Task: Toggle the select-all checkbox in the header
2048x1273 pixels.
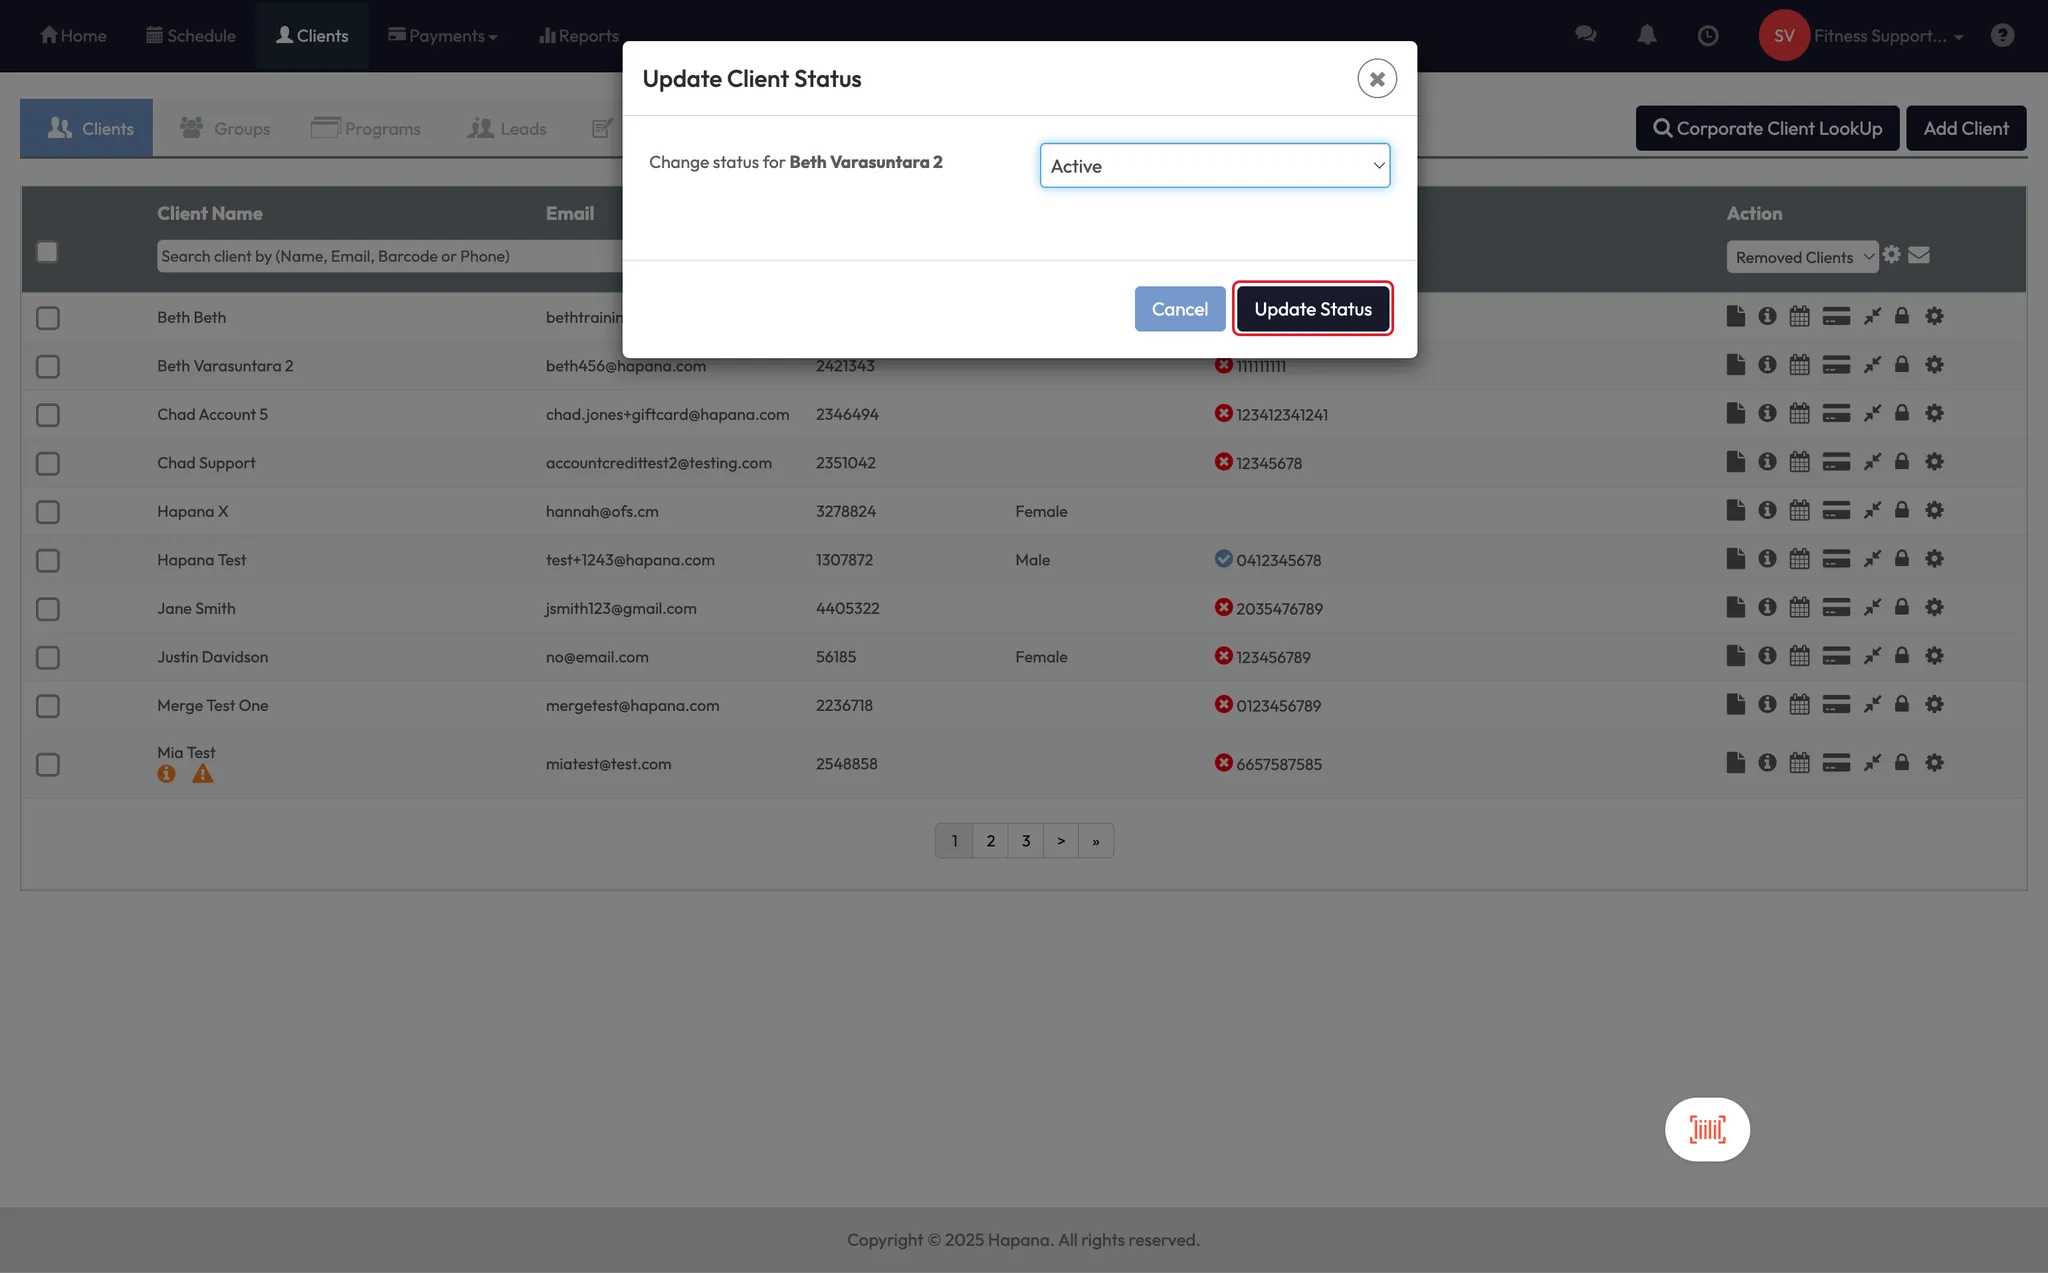Action: (x=47, y=252)
